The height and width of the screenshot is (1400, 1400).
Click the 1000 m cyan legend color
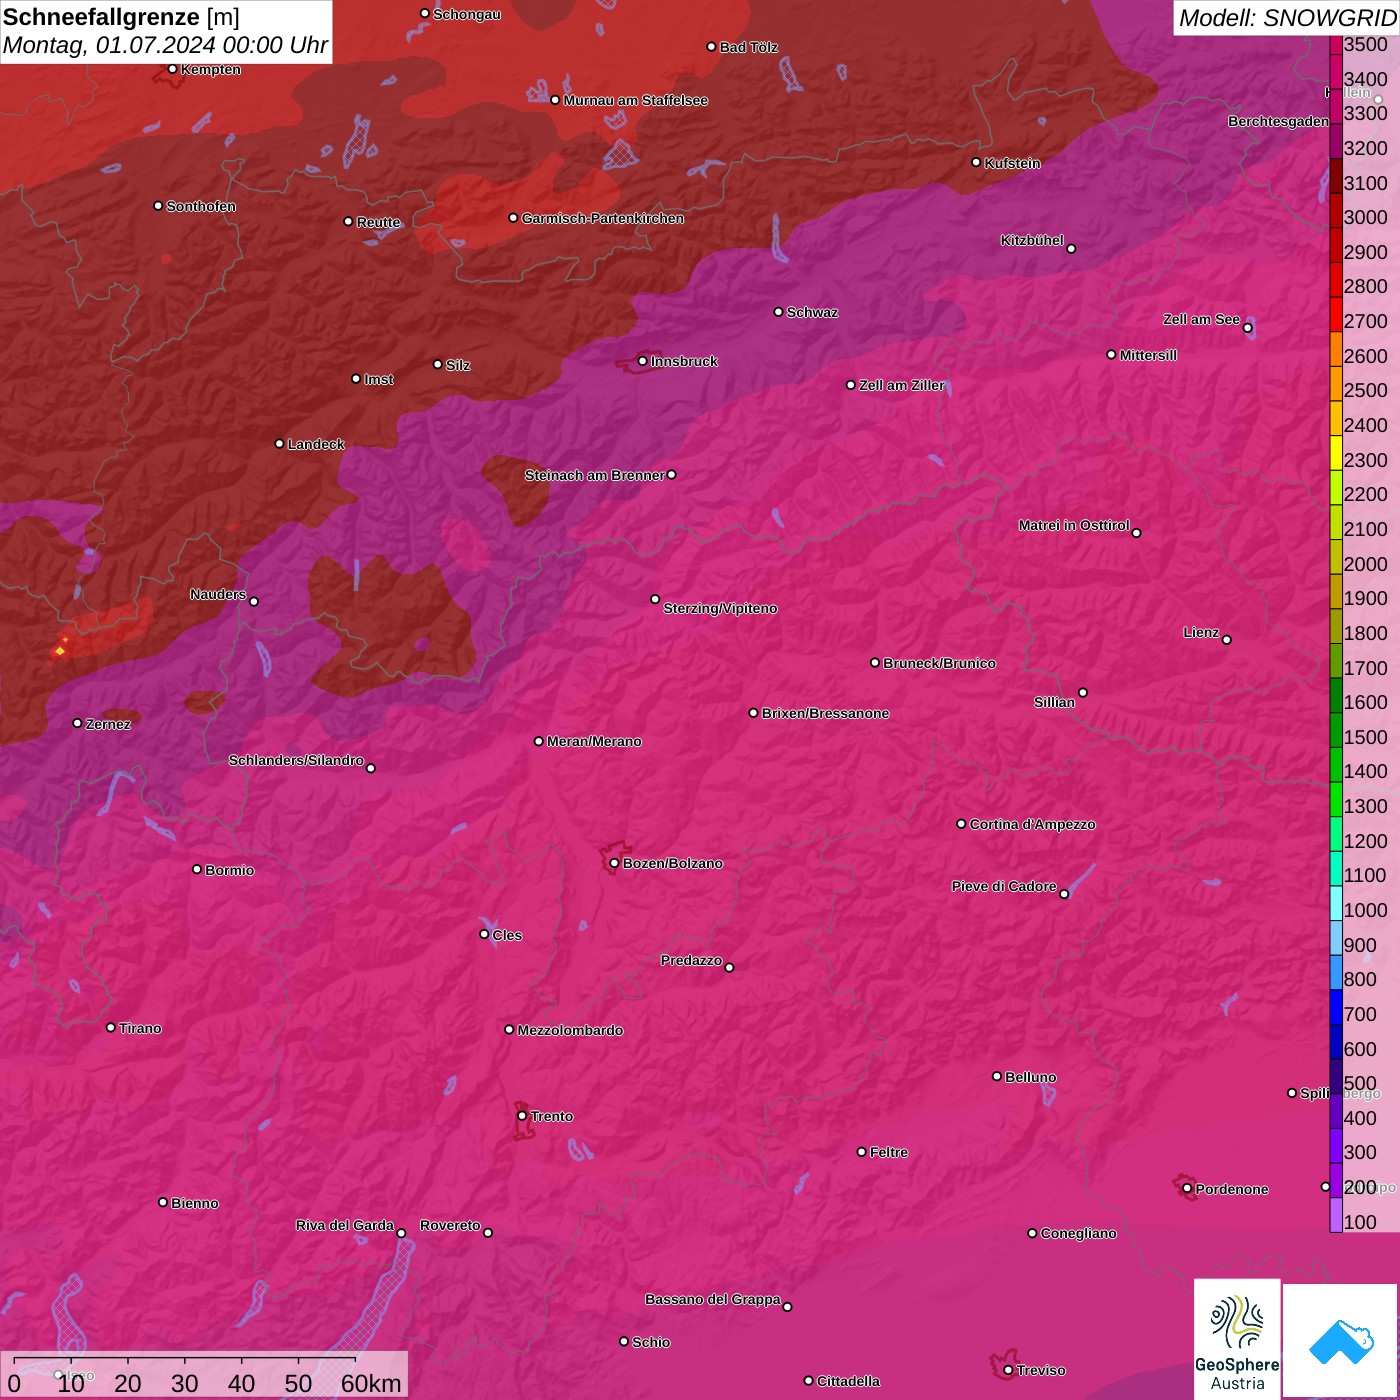1335,903
